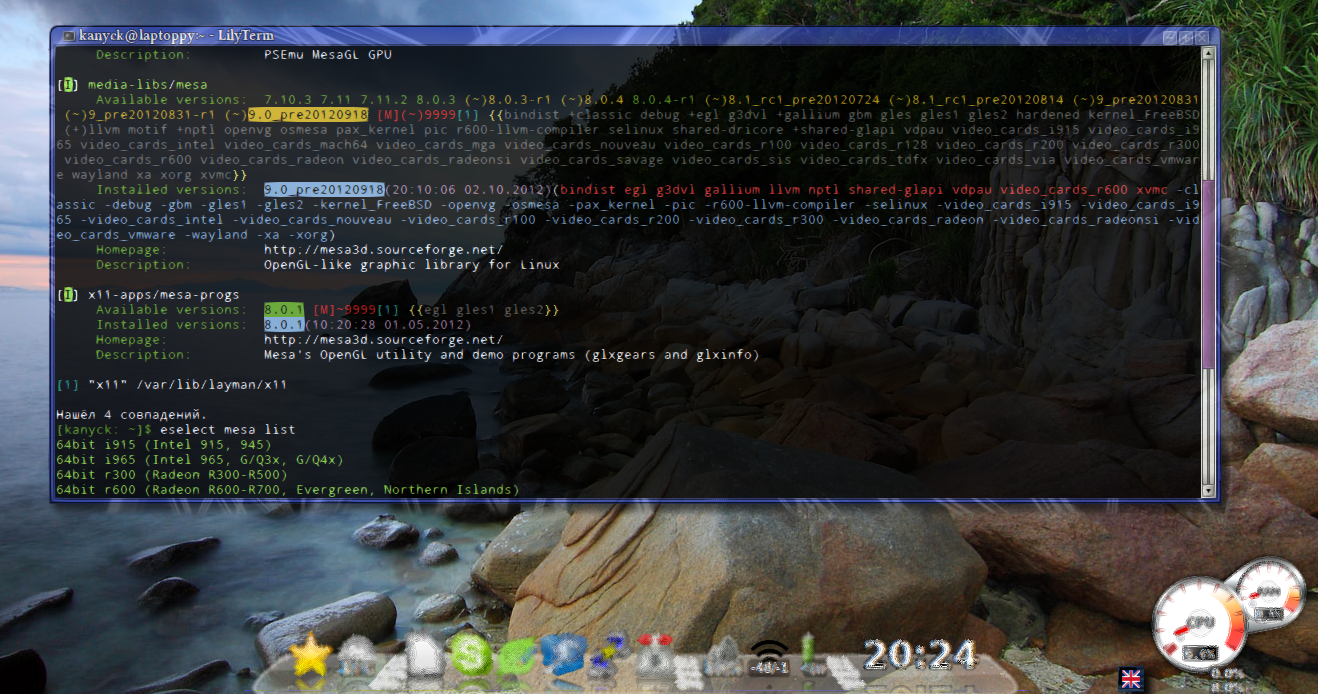Minimize the LilyTerm terminal window
Viewport: 1318px width, 694px height.
point(1169,36)
